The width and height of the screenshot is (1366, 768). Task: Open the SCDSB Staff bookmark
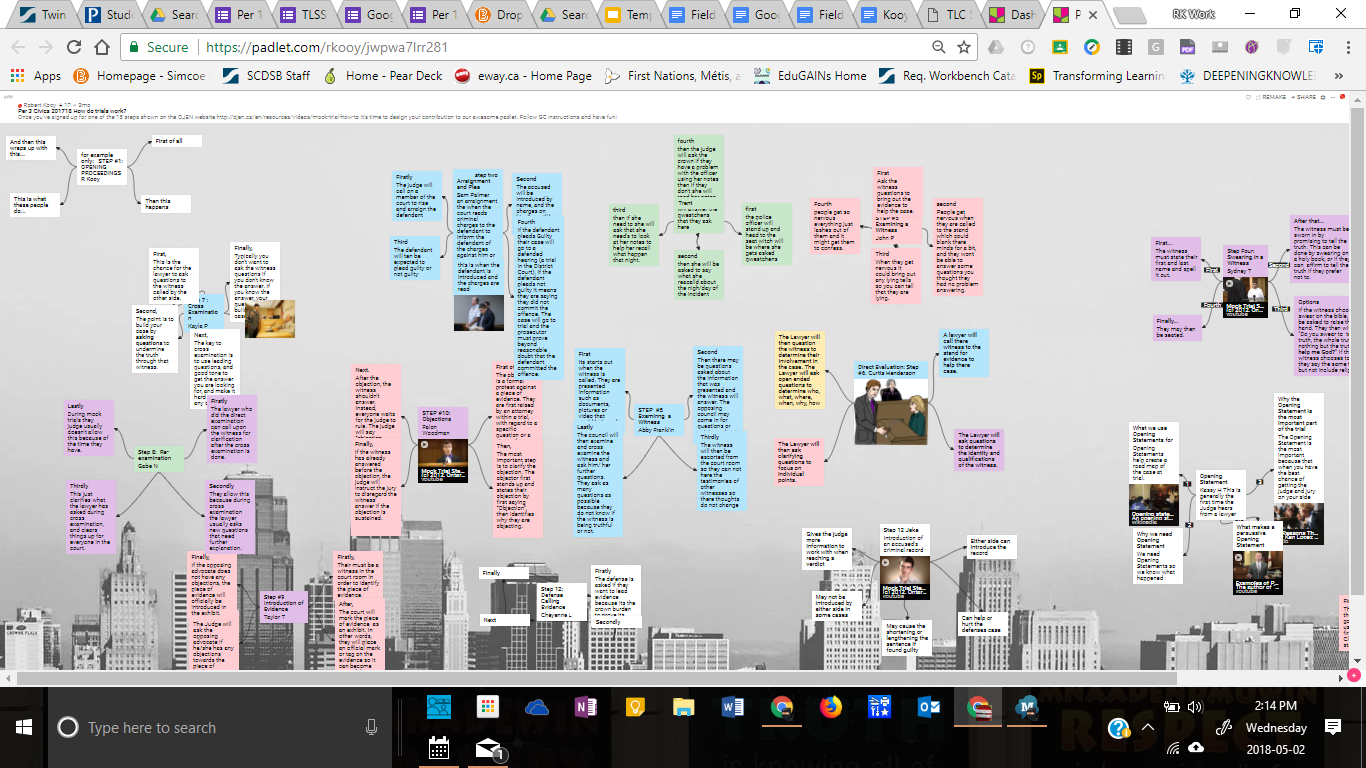(x=266, y=75)
